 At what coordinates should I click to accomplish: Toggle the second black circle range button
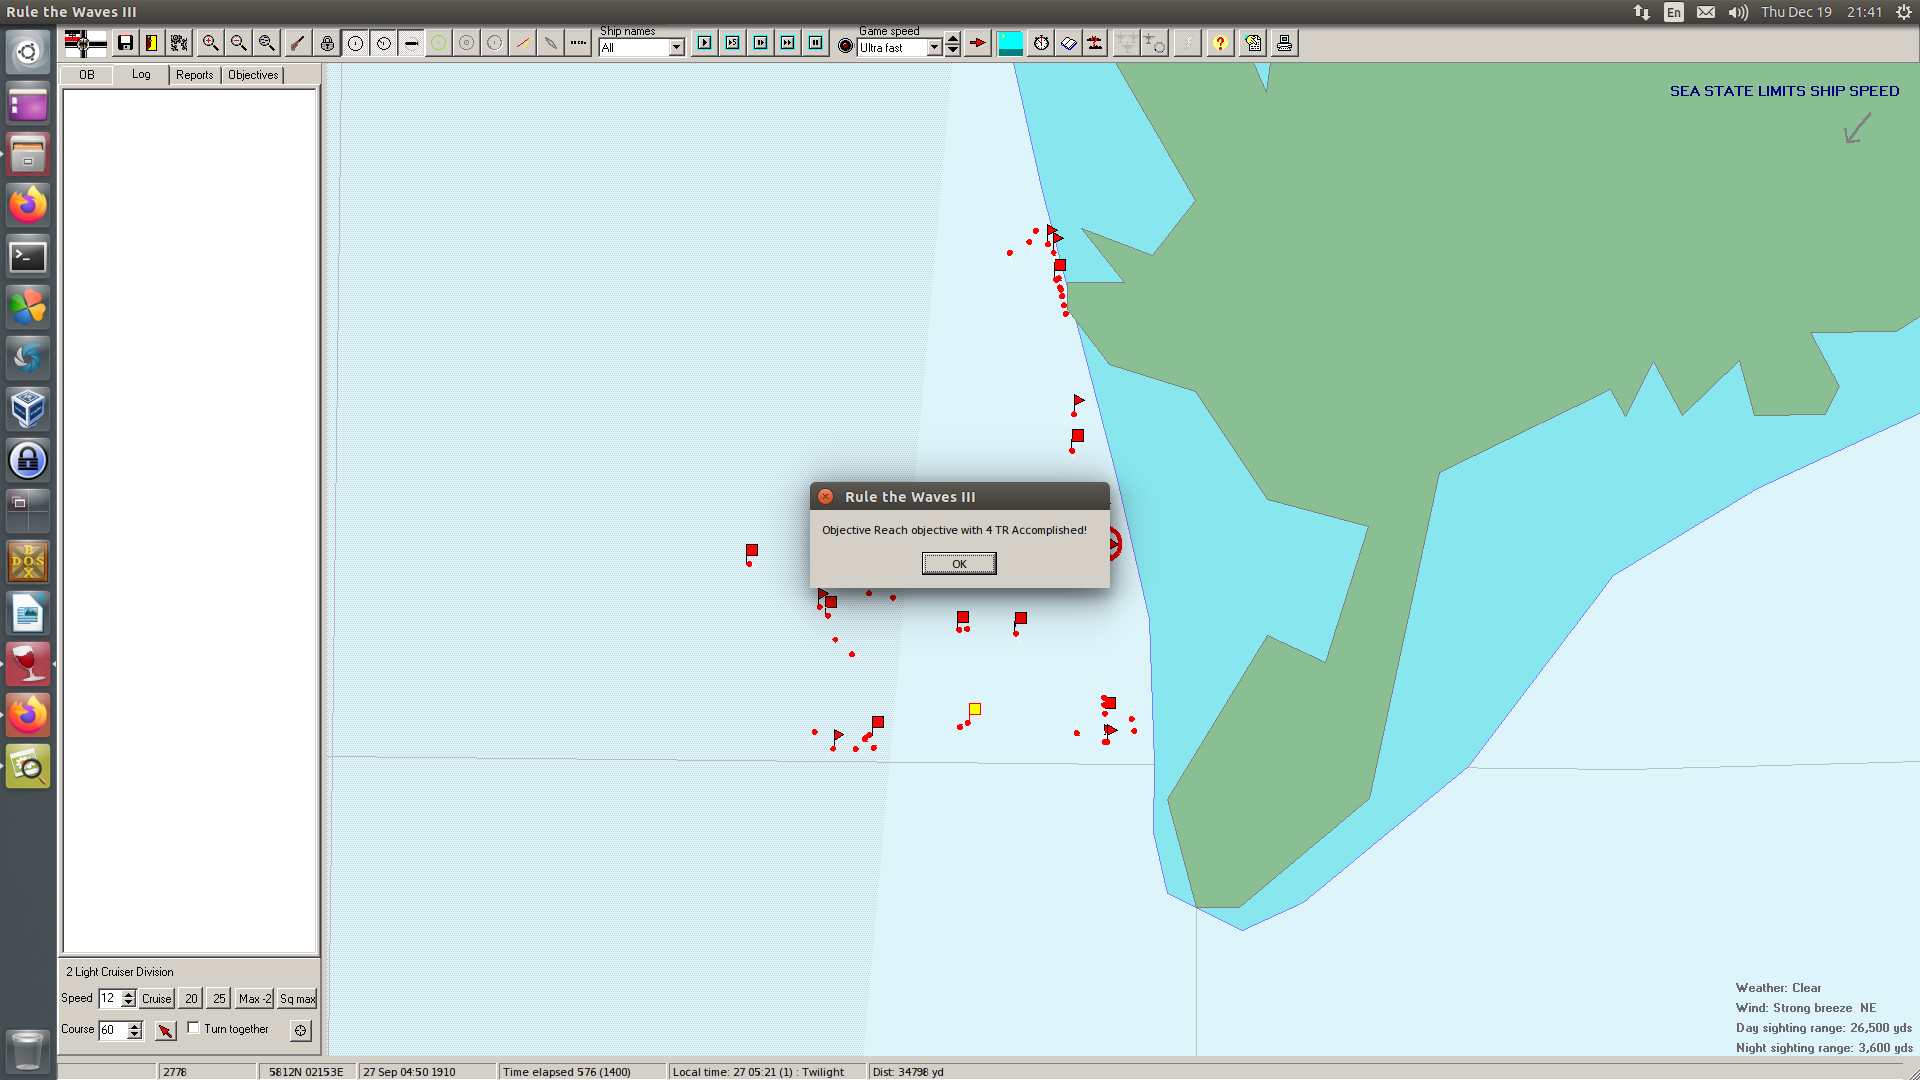pos(383,43)
